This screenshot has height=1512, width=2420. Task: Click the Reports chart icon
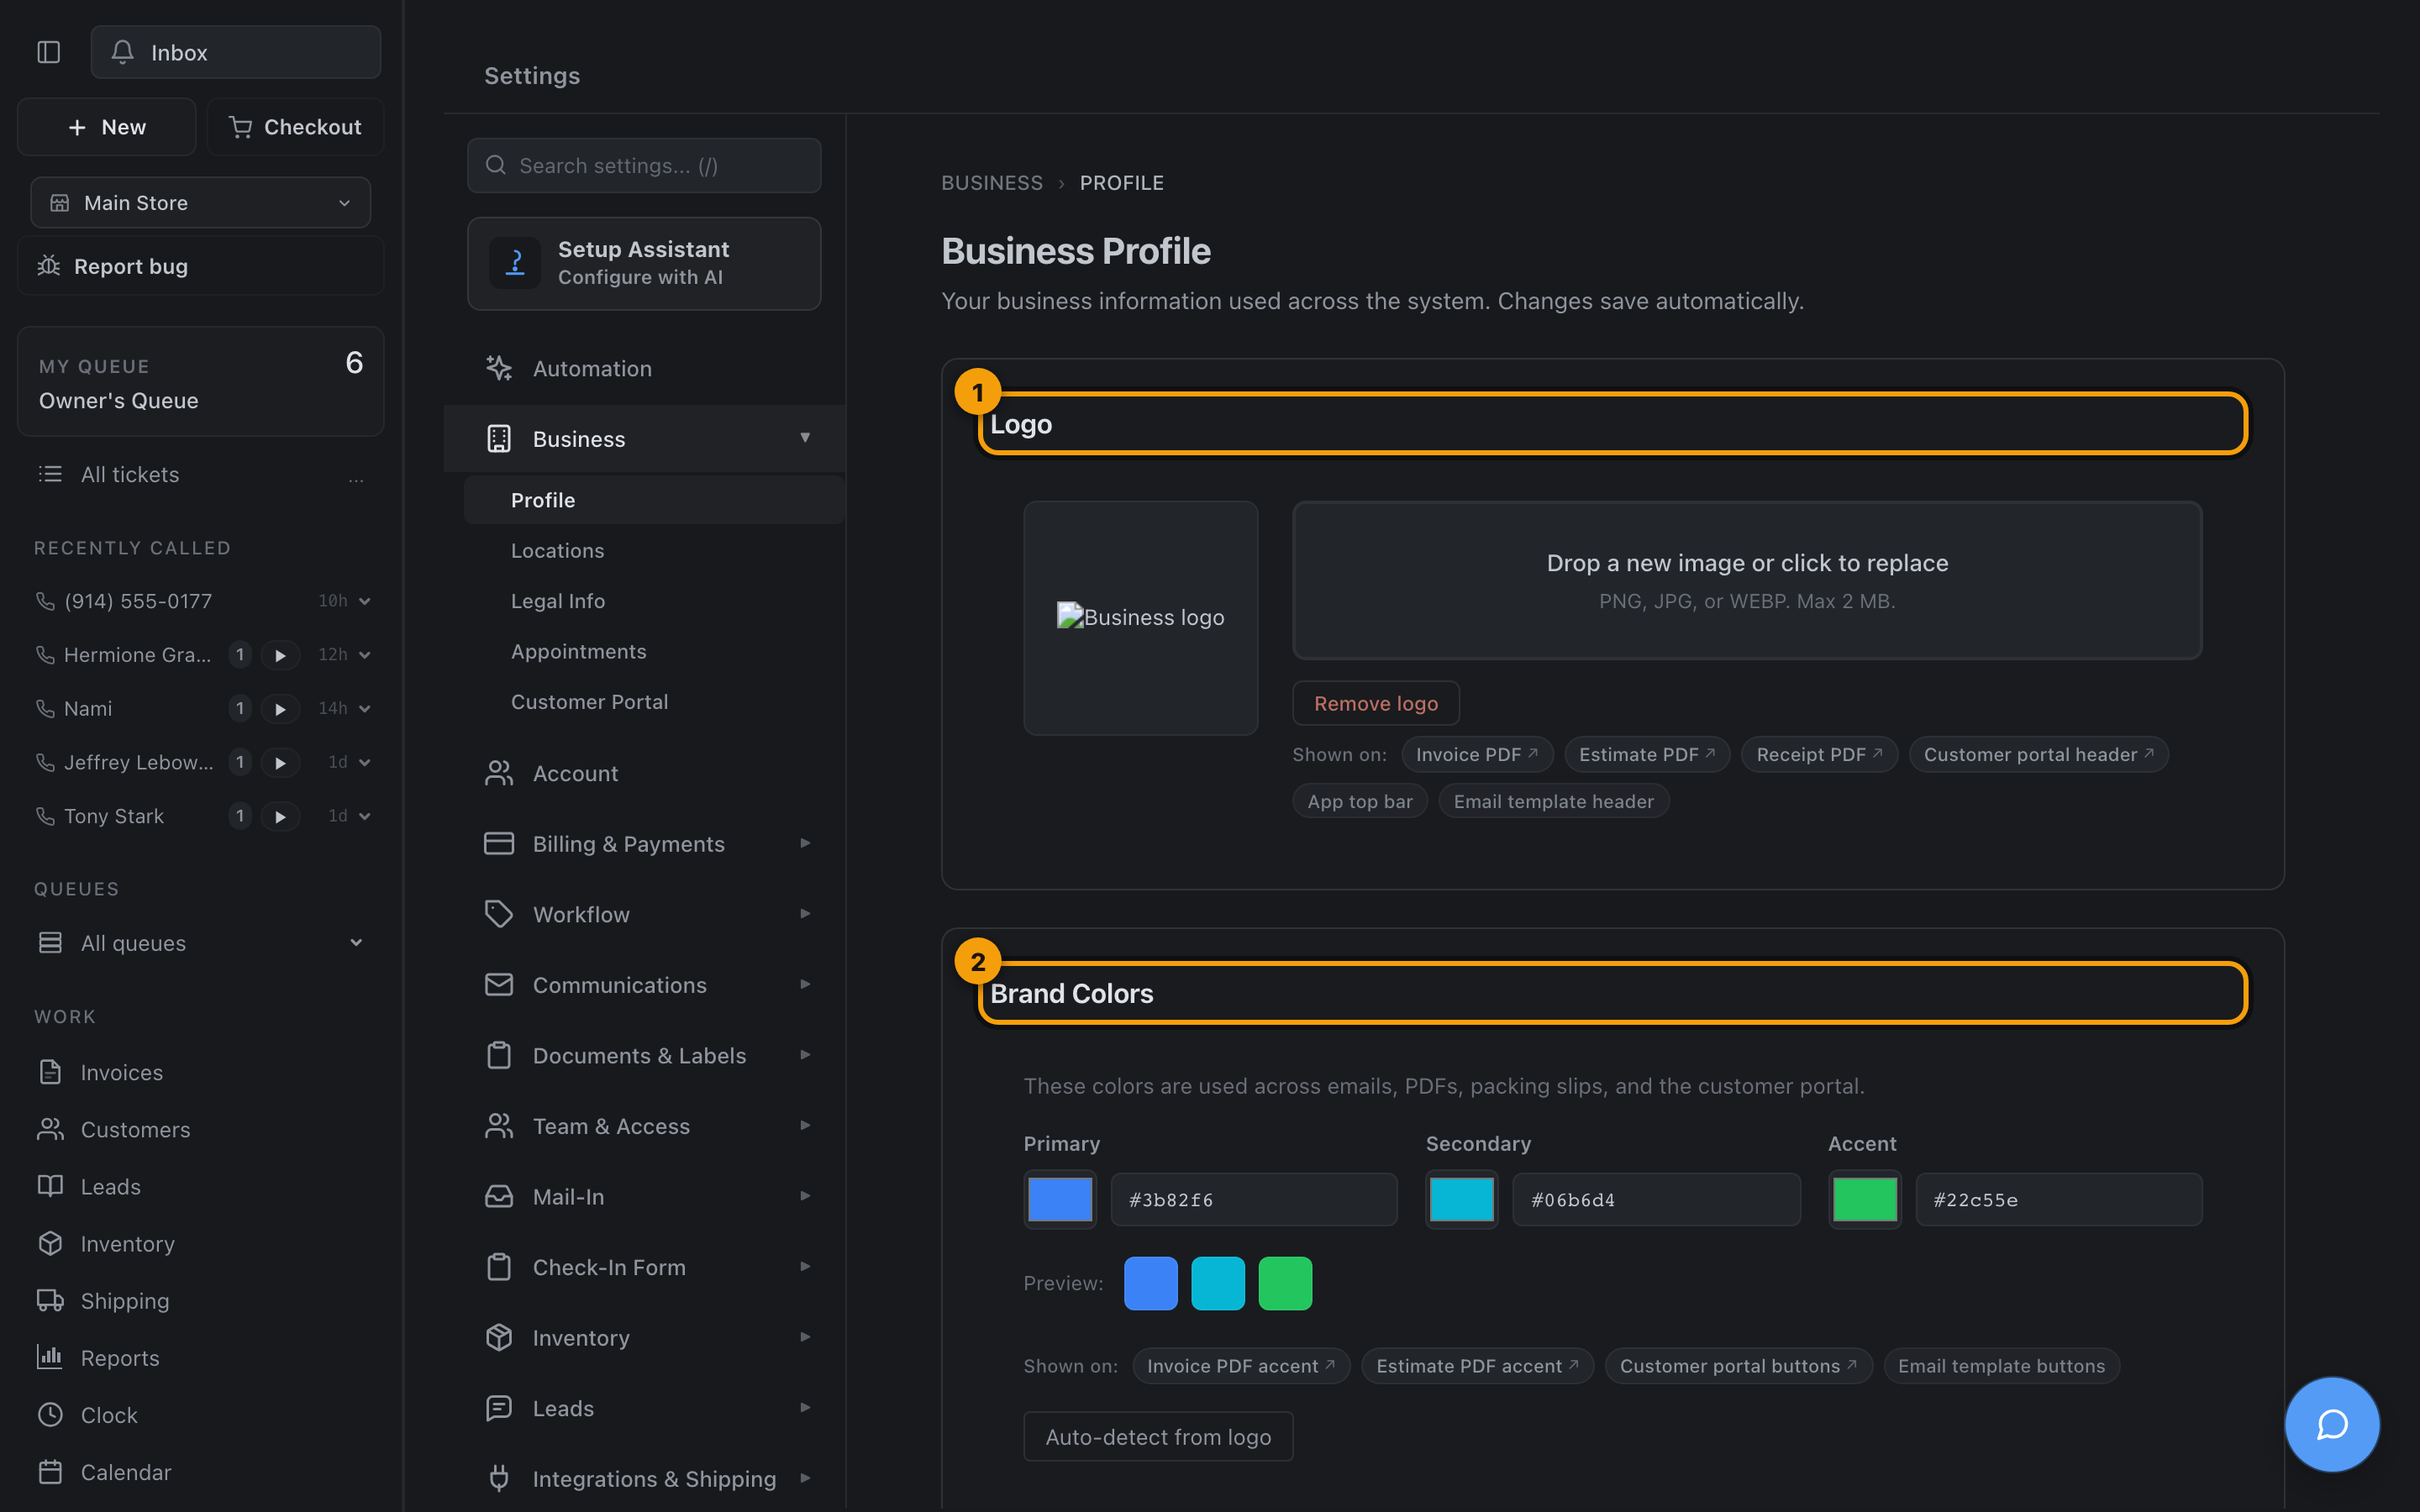pos(50,1357)
